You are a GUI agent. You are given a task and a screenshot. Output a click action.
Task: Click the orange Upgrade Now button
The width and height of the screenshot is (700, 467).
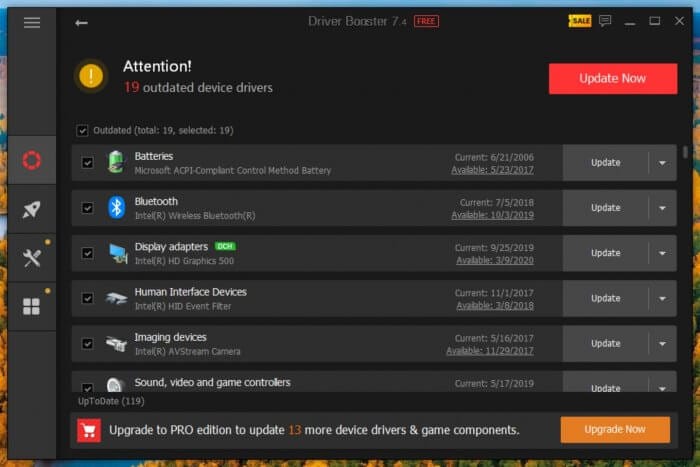615,429
